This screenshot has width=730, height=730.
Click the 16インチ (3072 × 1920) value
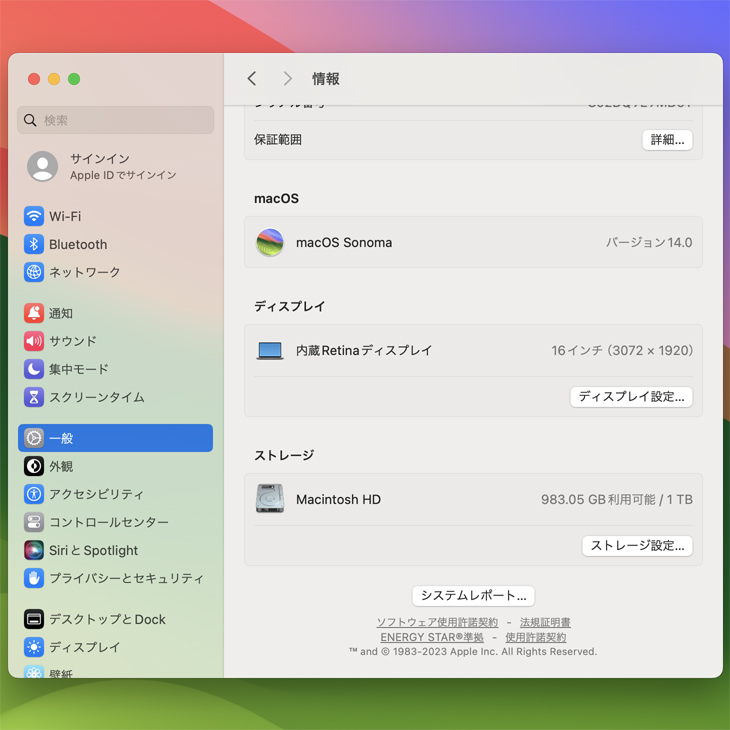(x=622, y=351)
